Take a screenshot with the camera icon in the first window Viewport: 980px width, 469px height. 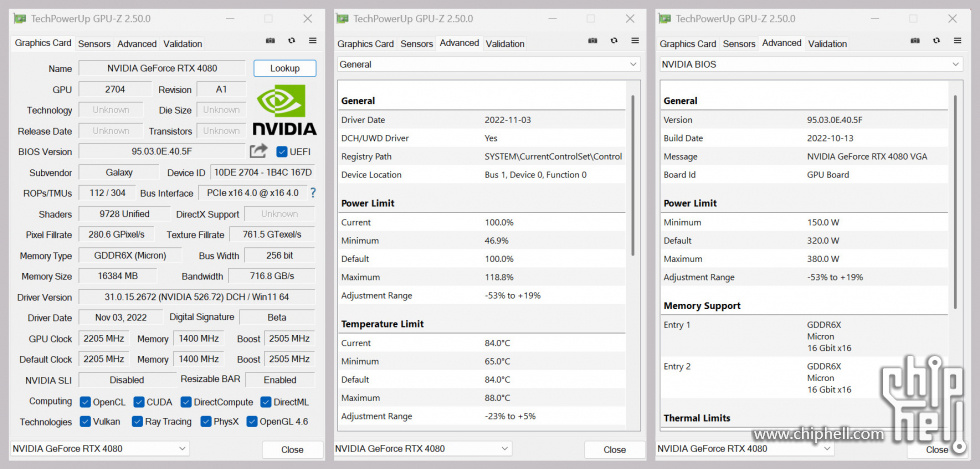tap(270, 41)
